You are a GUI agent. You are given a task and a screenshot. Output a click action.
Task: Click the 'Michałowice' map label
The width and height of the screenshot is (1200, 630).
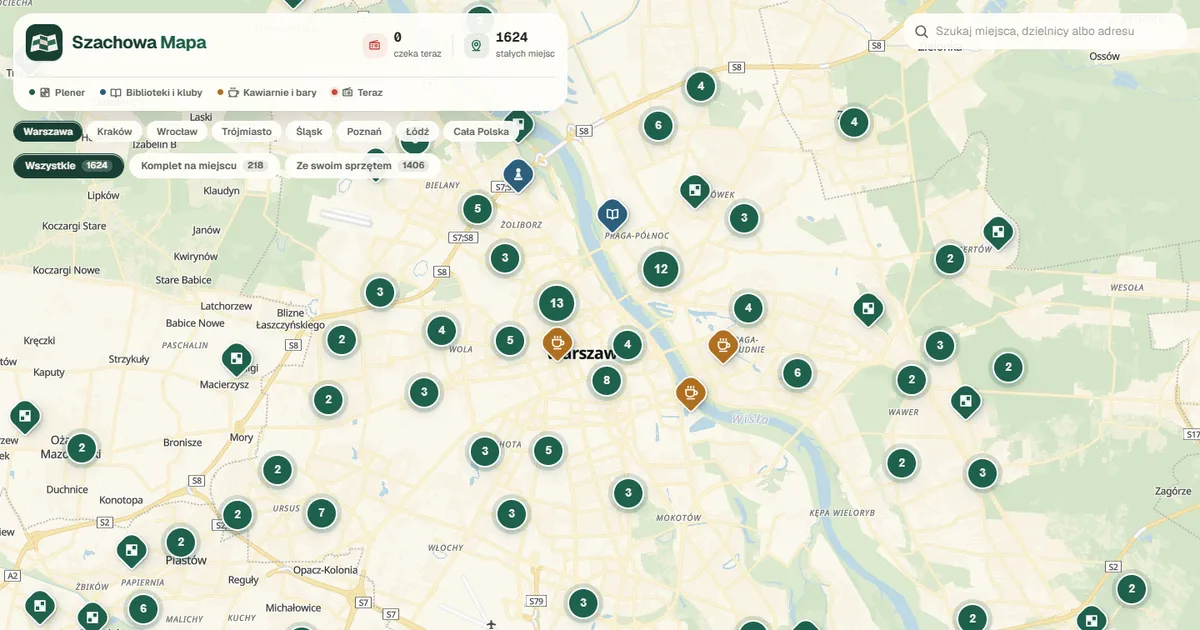[x=293, y=607]
